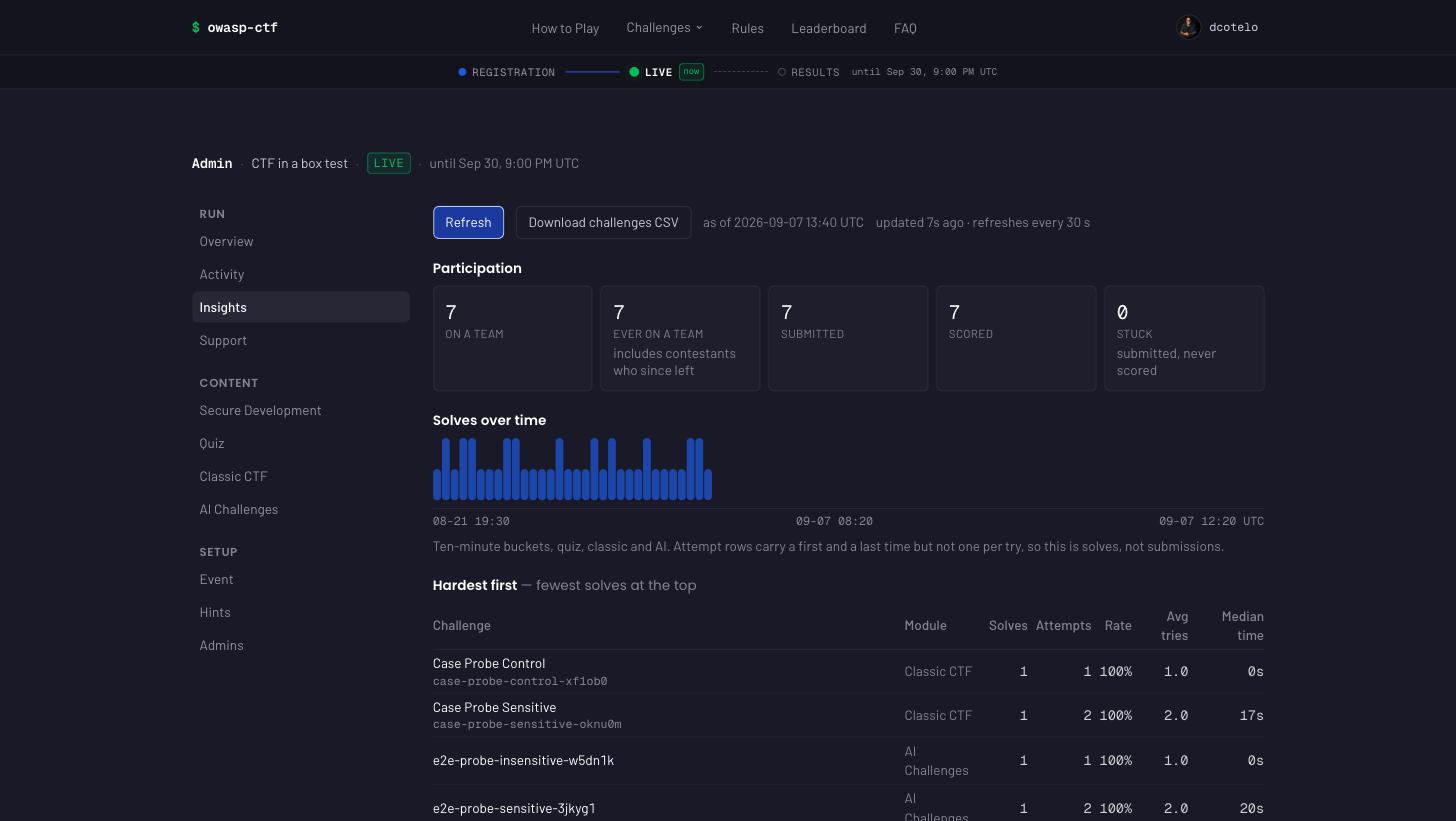Screen dimensions: 1456x821
Task: Click the Median time column header
Action: 1242,626
